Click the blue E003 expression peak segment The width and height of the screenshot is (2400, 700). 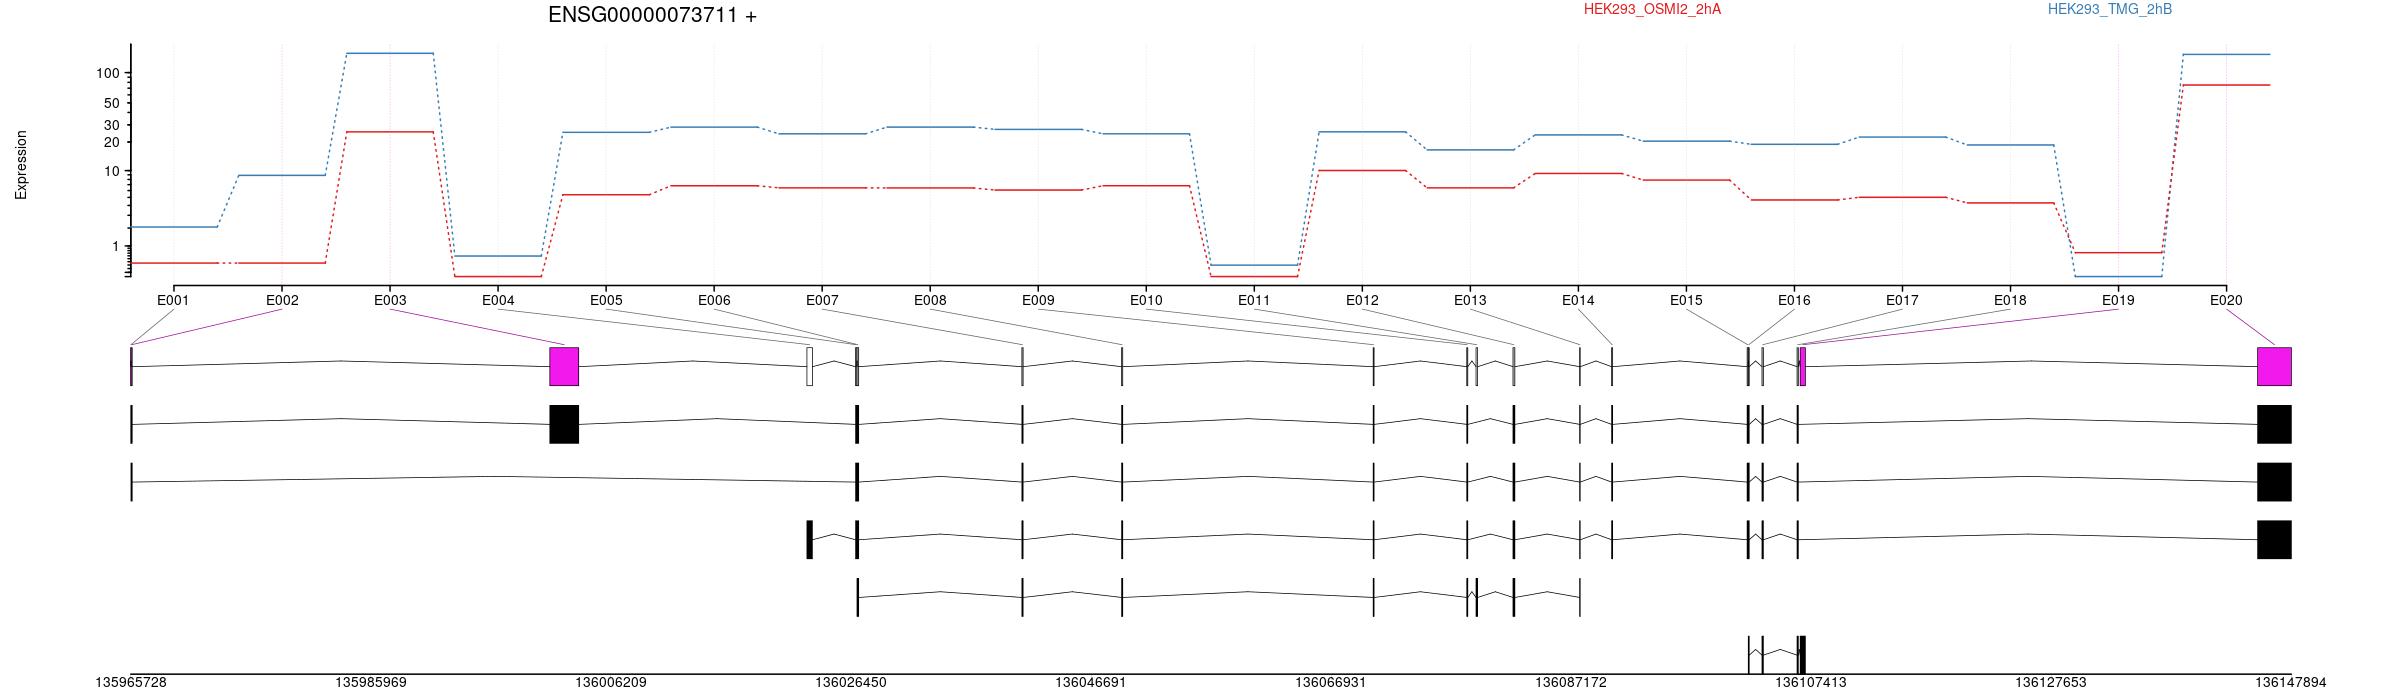pyautogui.click(x=390, y=53)
